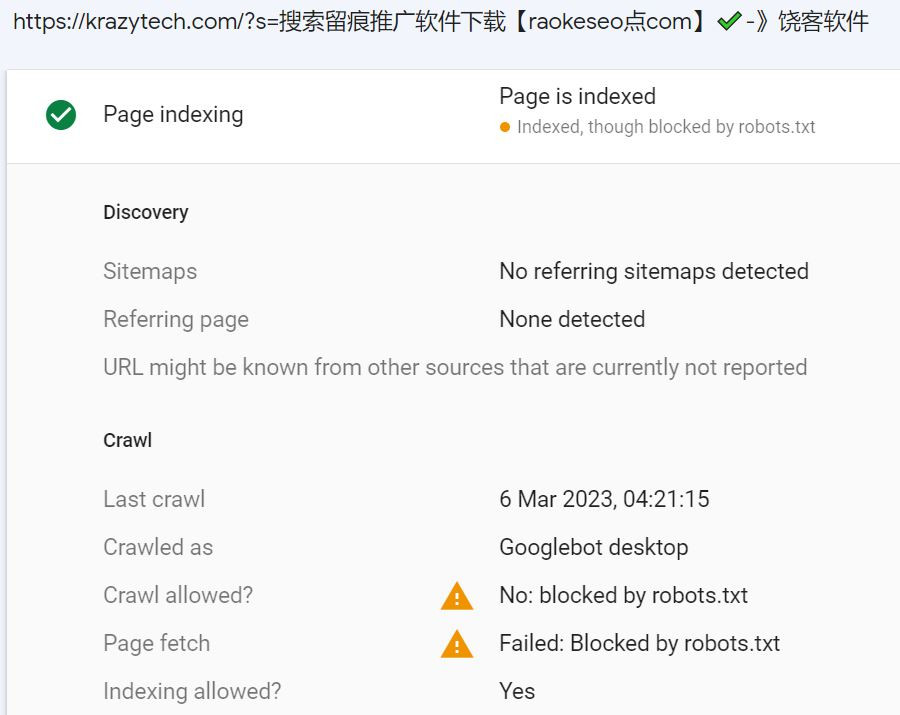Viewport: 900px width, 715px height.
Task: Click the Discovery section heading
Action: point(145,212)
